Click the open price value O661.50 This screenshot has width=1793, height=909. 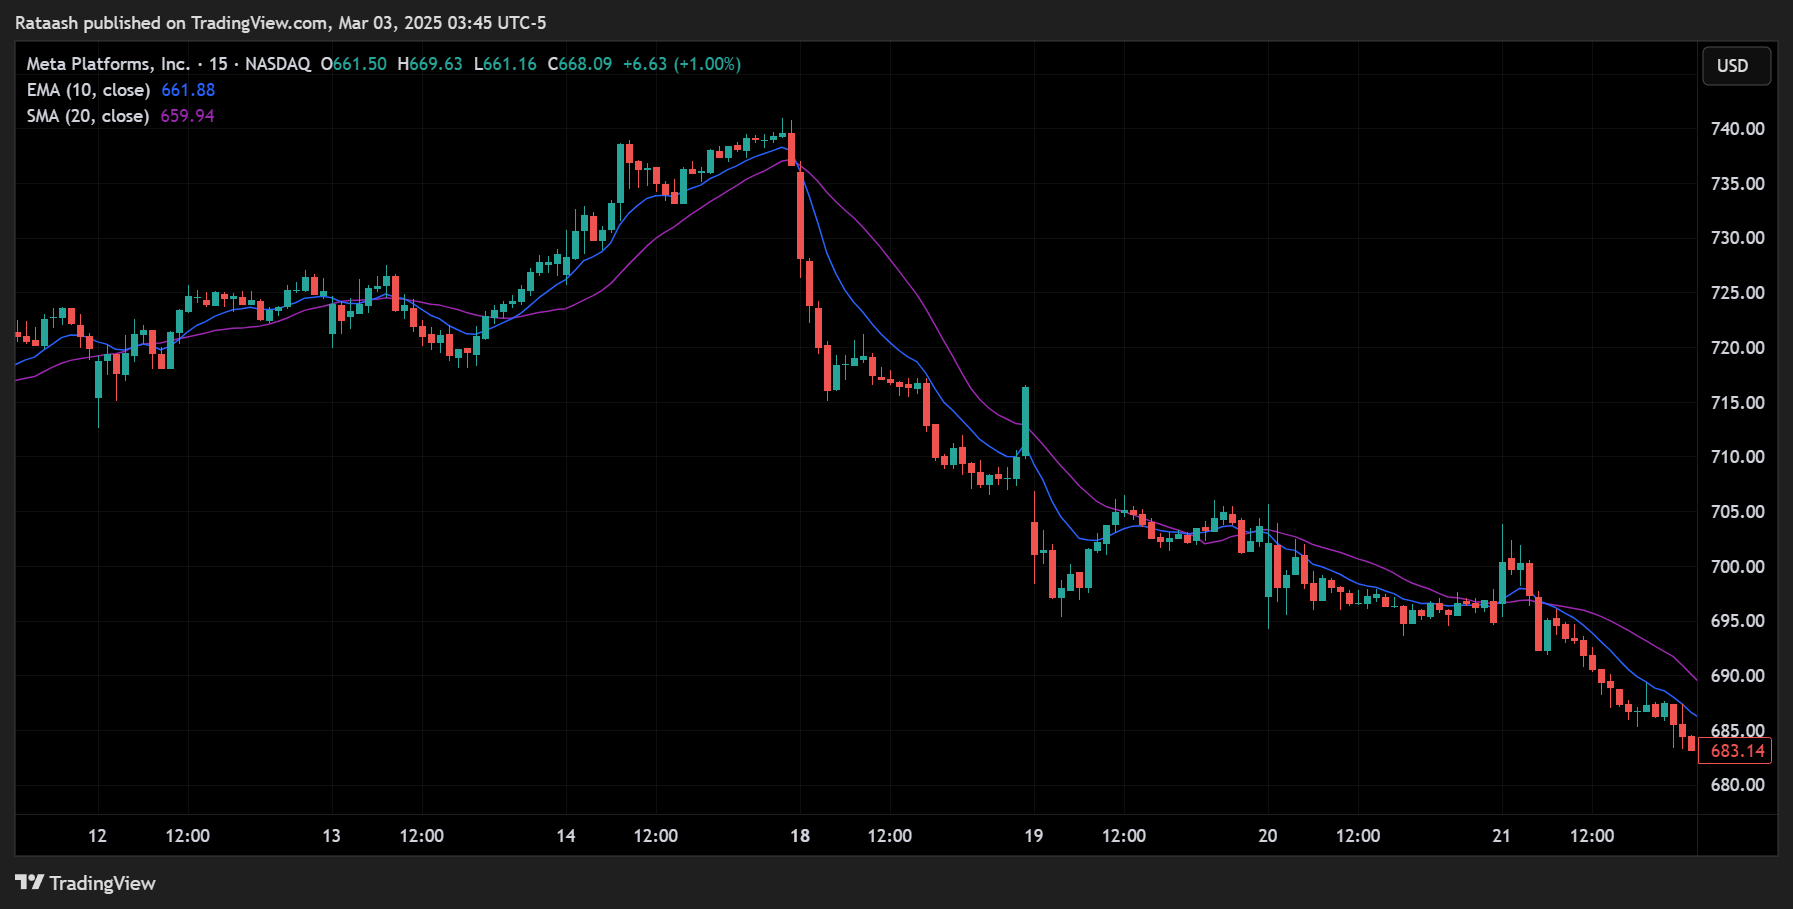pos(353,64)
